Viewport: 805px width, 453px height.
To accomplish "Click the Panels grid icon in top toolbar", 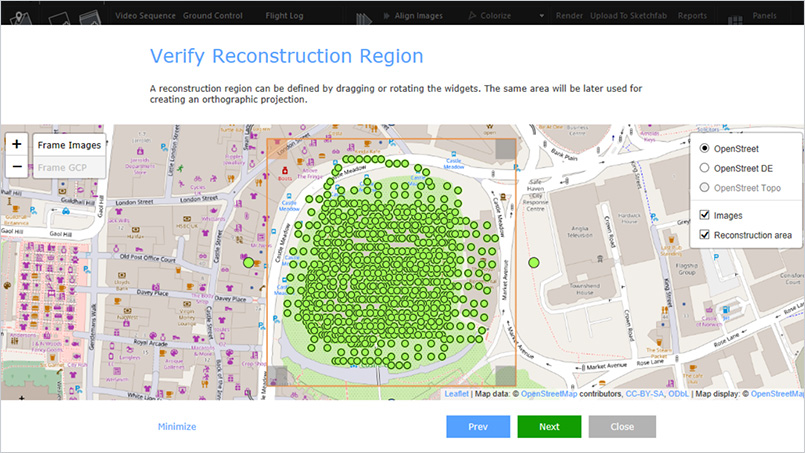I will coord(734,16).
